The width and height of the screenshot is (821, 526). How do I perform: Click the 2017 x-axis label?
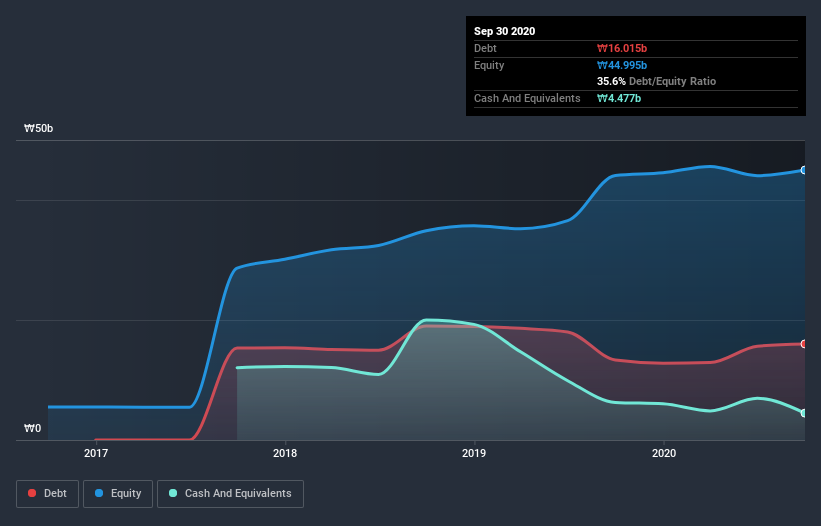tap(96, 453)
